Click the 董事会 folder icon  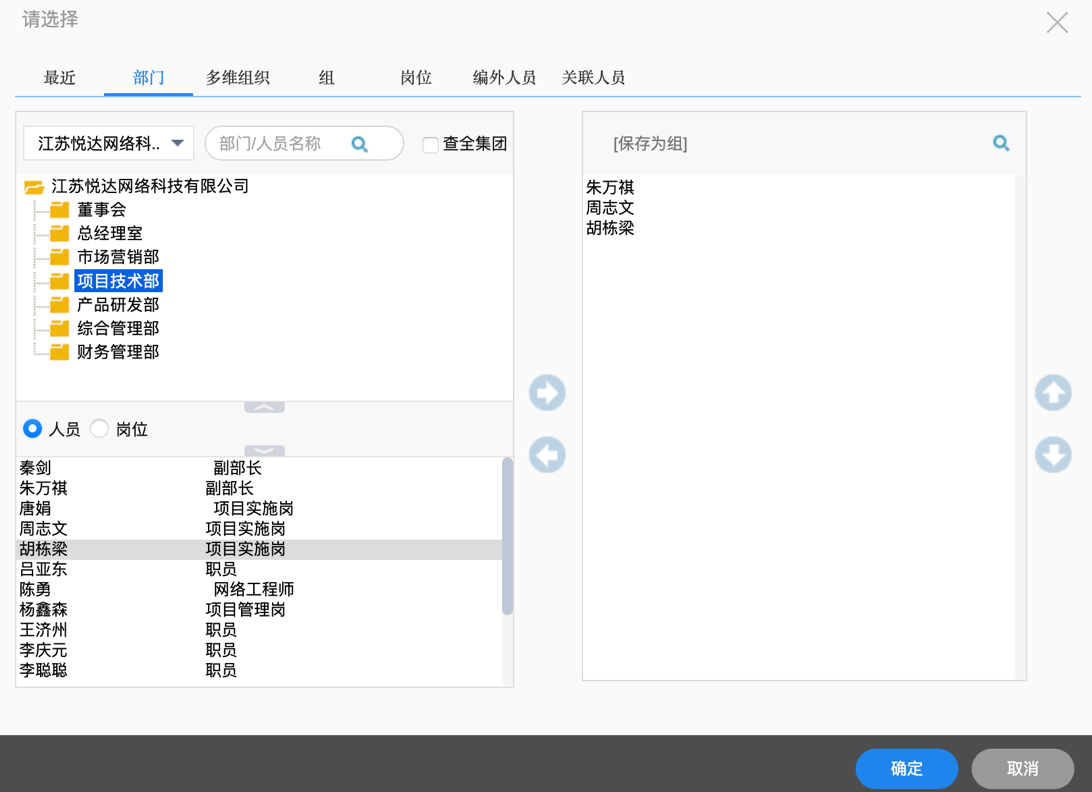click(x=58, y=210)
